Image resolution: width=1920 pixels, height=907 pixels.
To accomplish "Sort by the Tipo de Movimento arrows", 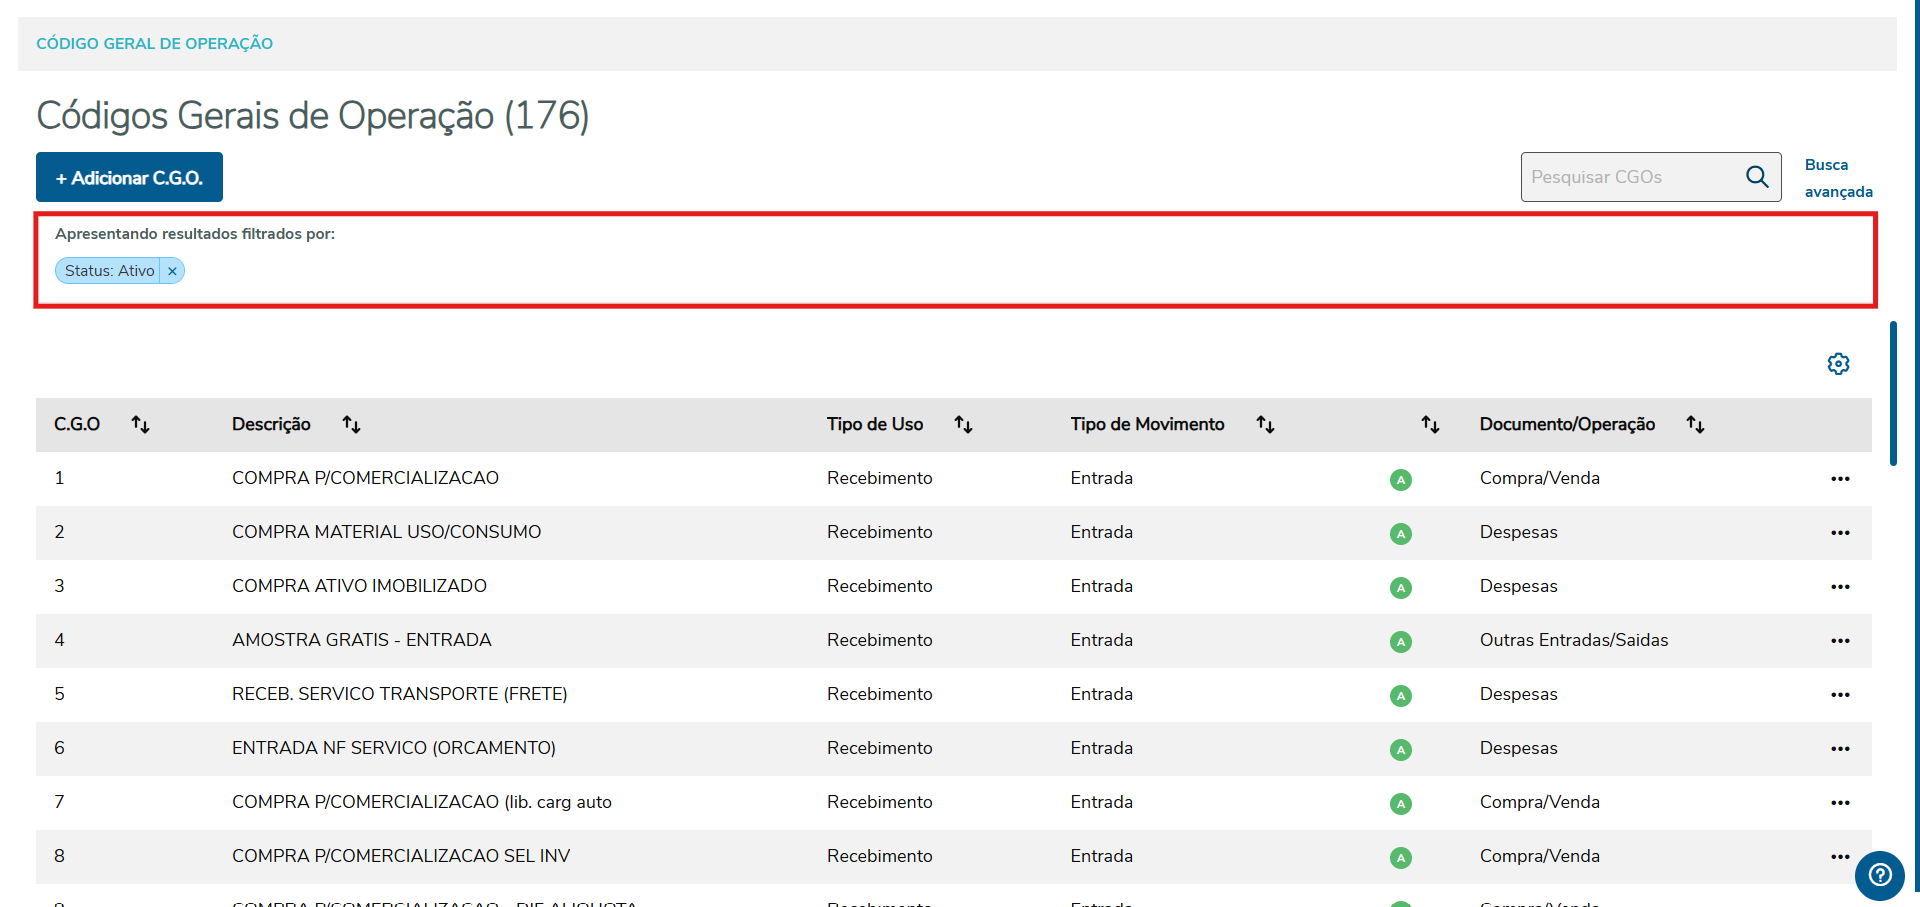I will (1265, 425).
